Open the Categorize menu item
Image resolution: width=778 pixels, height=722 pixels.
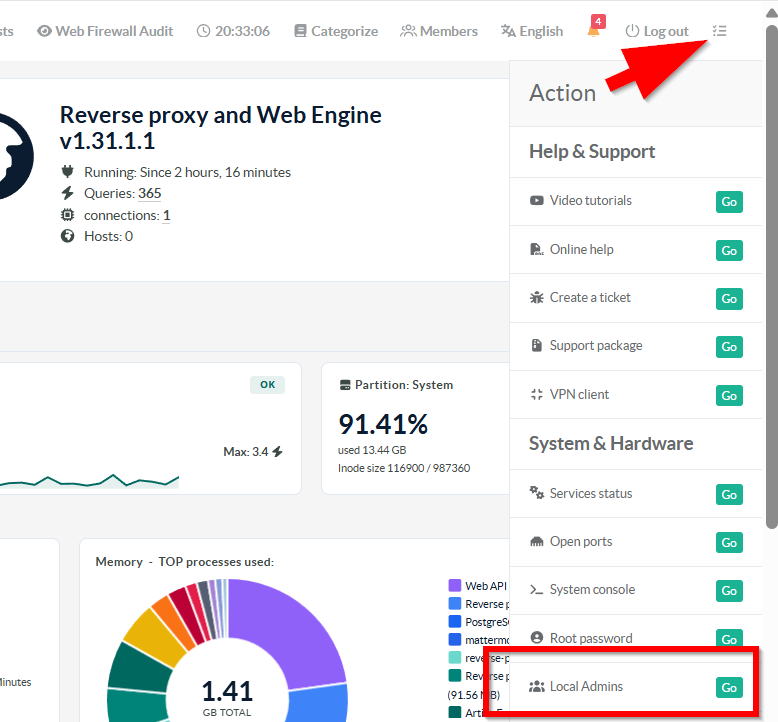336,31
